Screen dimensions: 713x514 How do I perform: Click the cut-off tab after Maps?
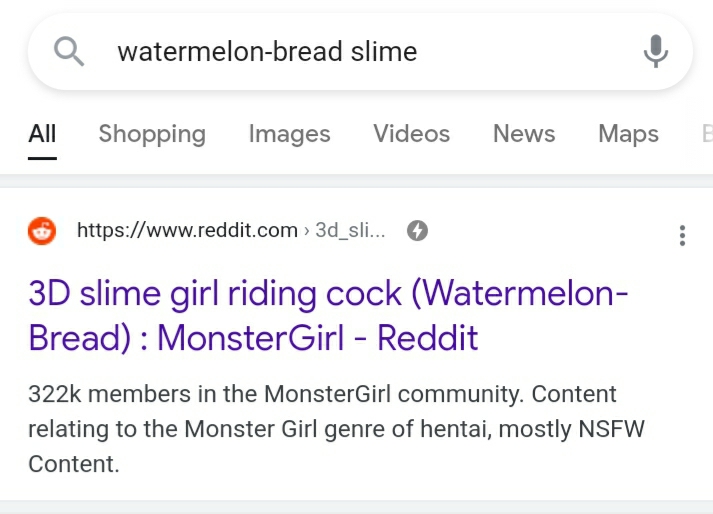(x=707, y=134)
